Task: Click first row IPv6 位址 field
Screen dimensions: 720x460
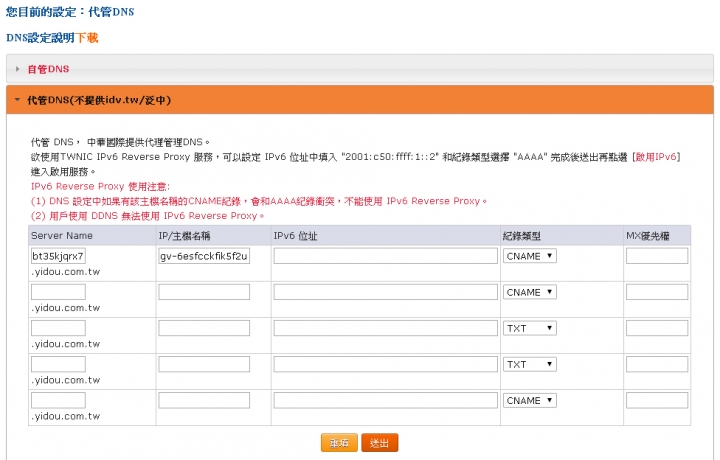Action: [x=385, y=256]
